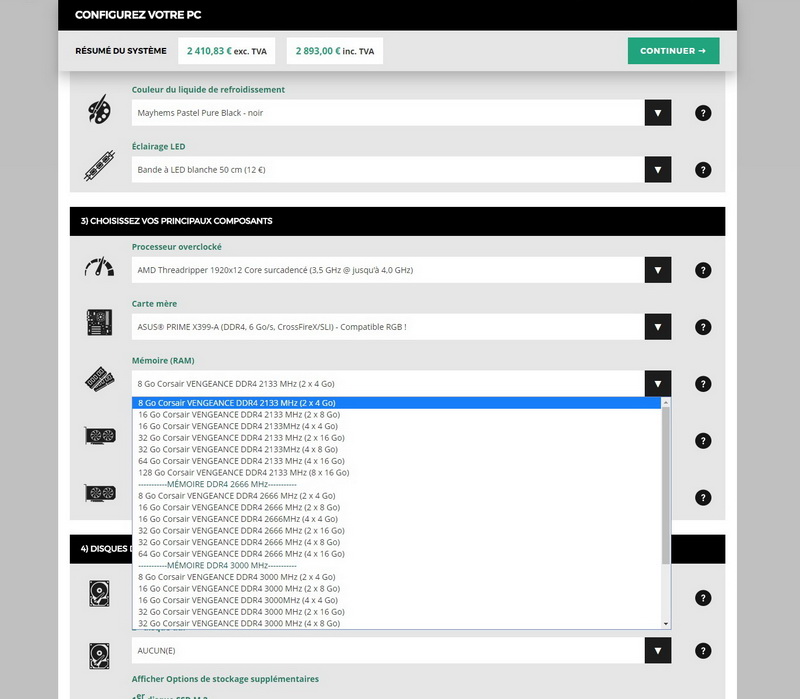Click Afficher Options de stockage supplémentaires

coord(225,679)
